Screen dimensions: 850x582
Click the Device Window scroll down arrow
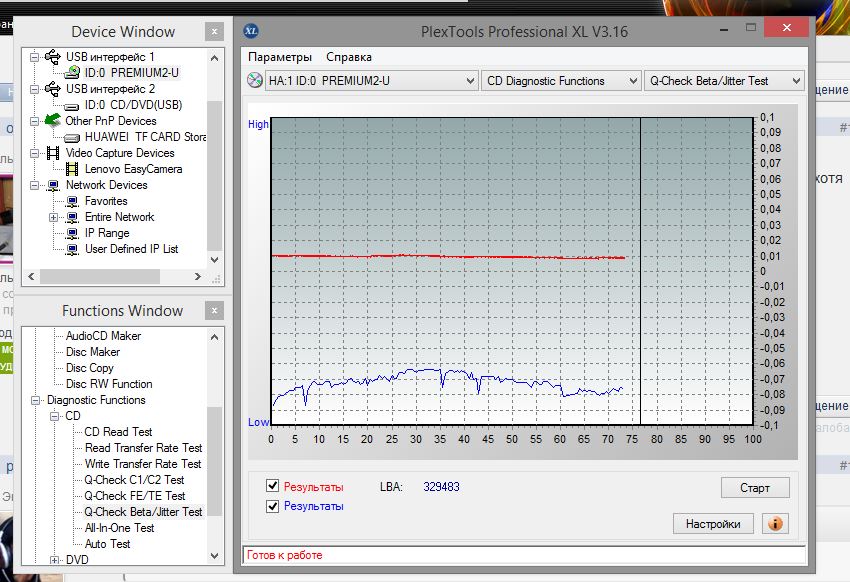[215, 260]
